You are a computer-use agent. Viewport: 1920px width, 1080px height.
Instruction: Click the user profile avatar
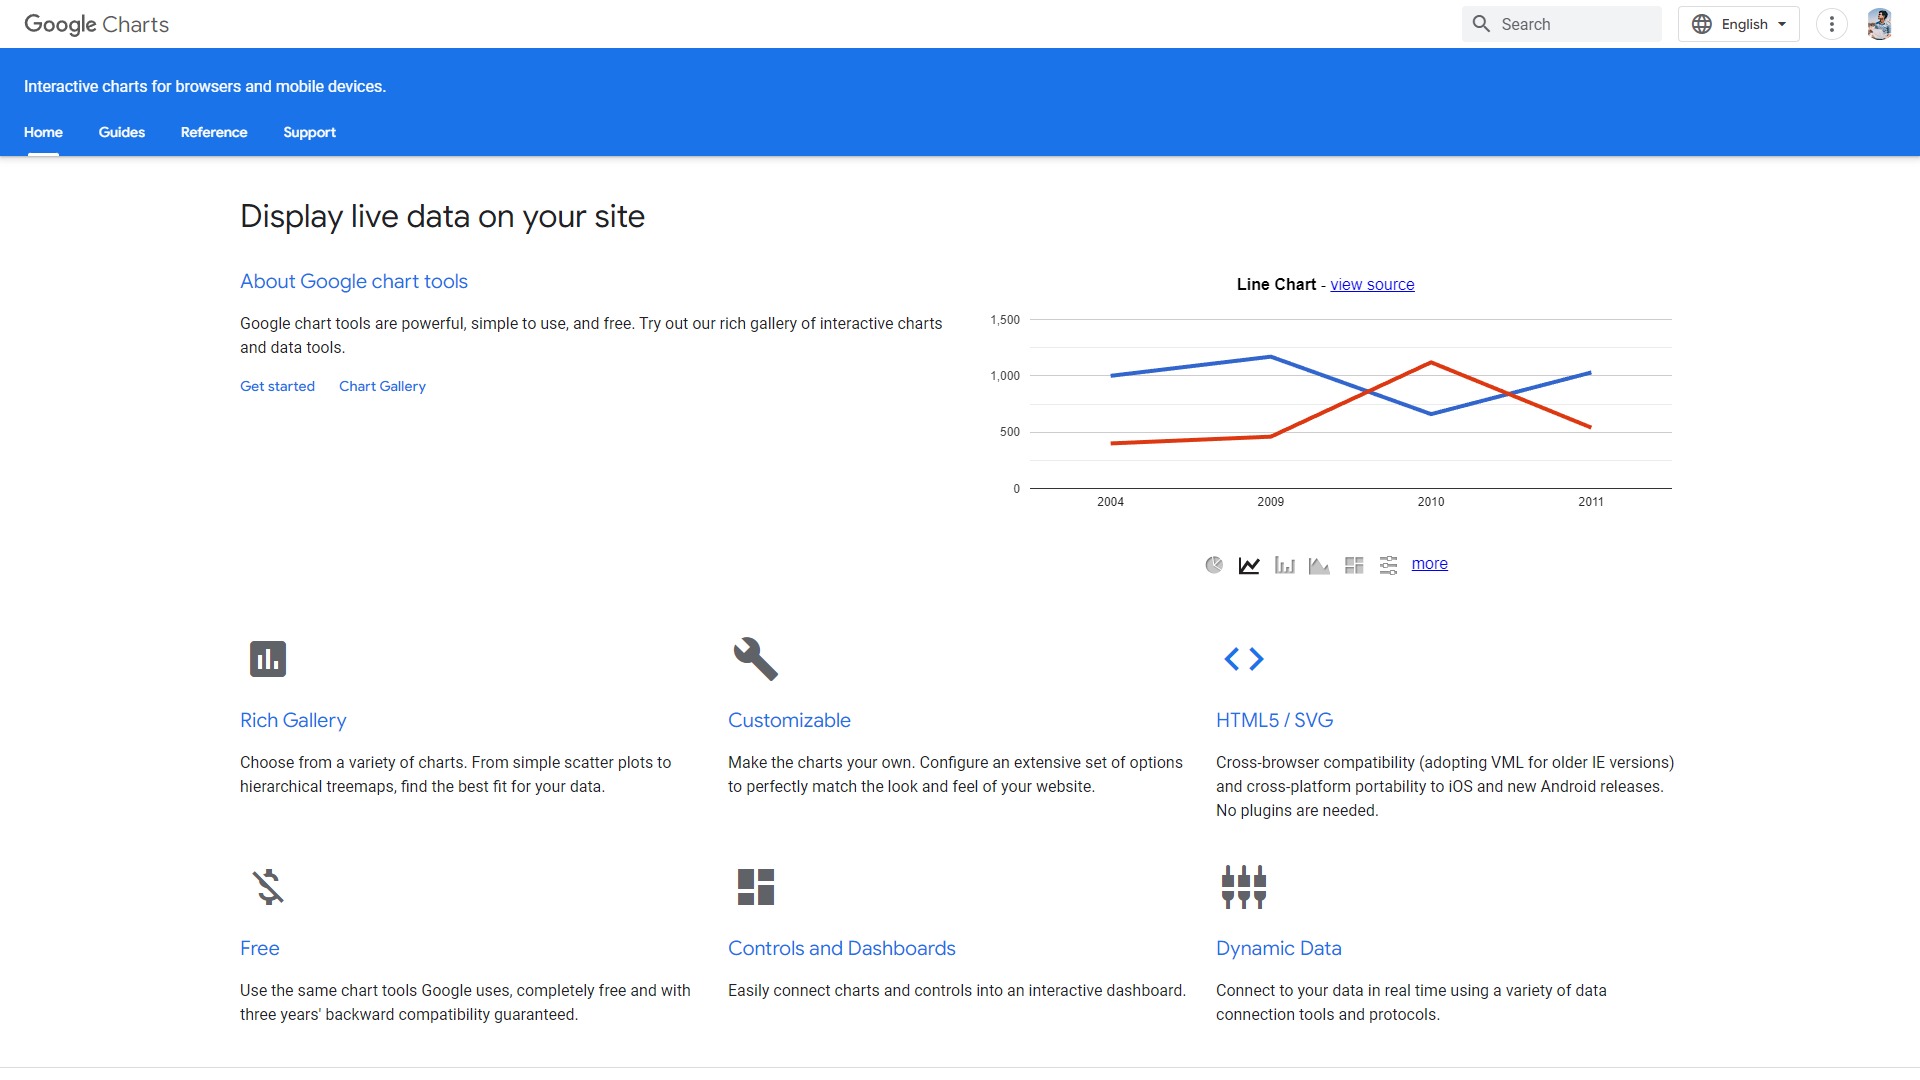1880,23
